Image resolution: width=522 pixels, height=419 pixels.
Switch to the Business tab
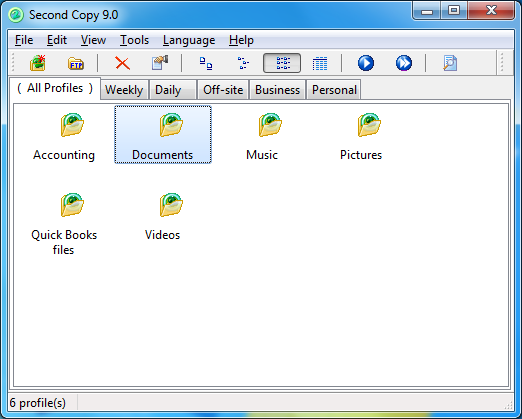pyautogui.click(x=277, y=90)
